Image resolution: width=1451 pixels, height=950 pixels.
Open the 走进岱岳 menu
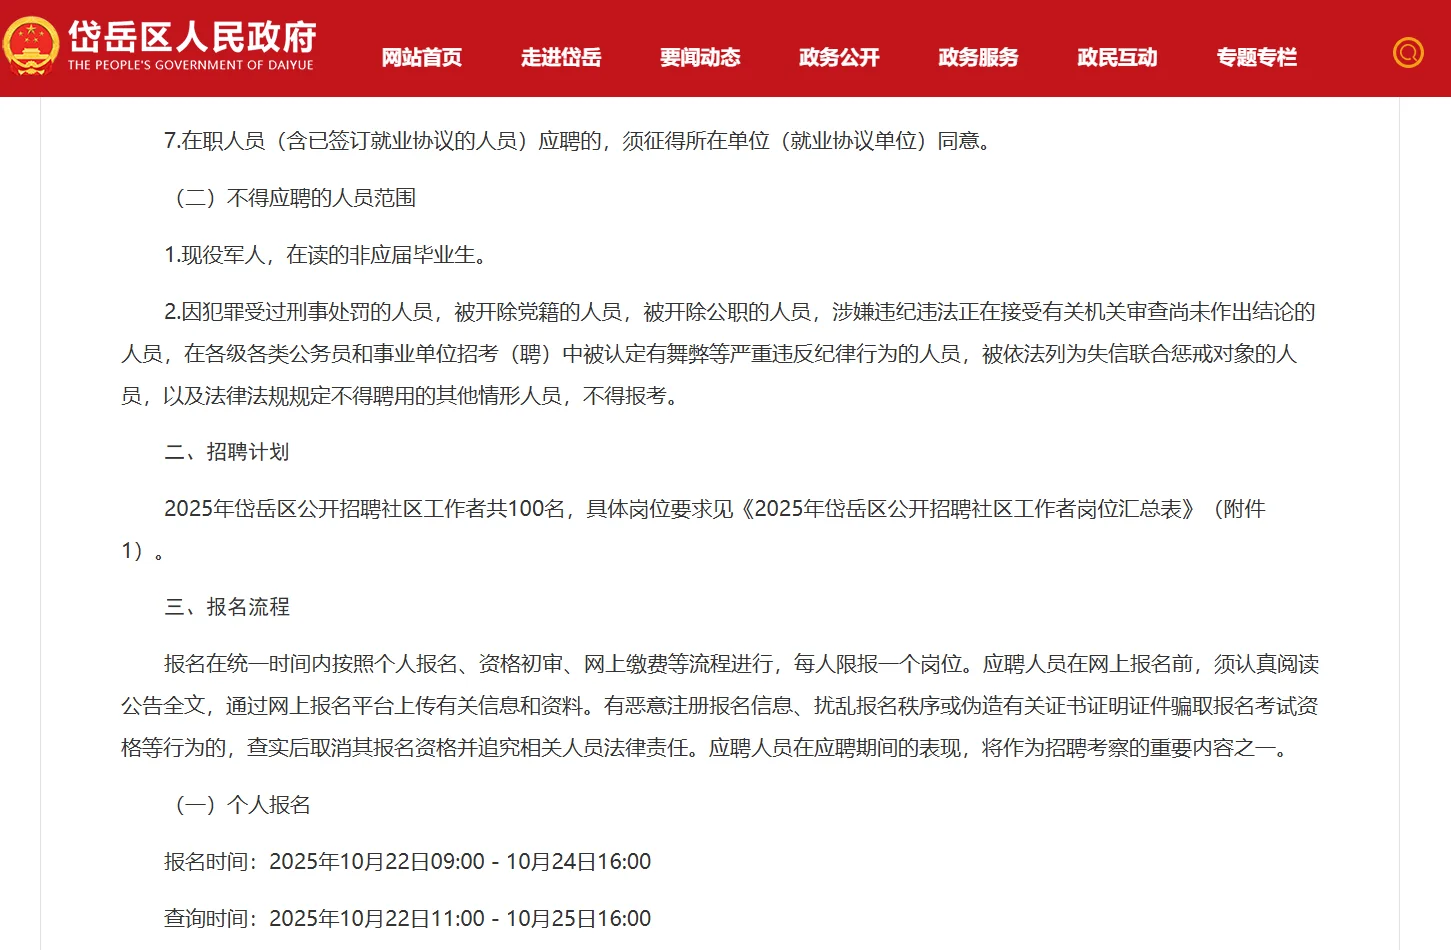click(x=561, y=57)
